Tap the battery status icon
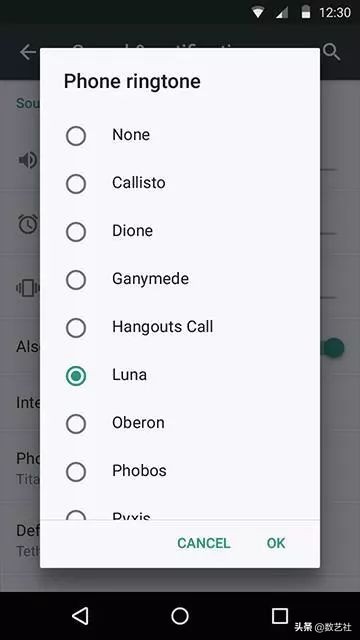 pyautogui.click(x=305, y=13)
